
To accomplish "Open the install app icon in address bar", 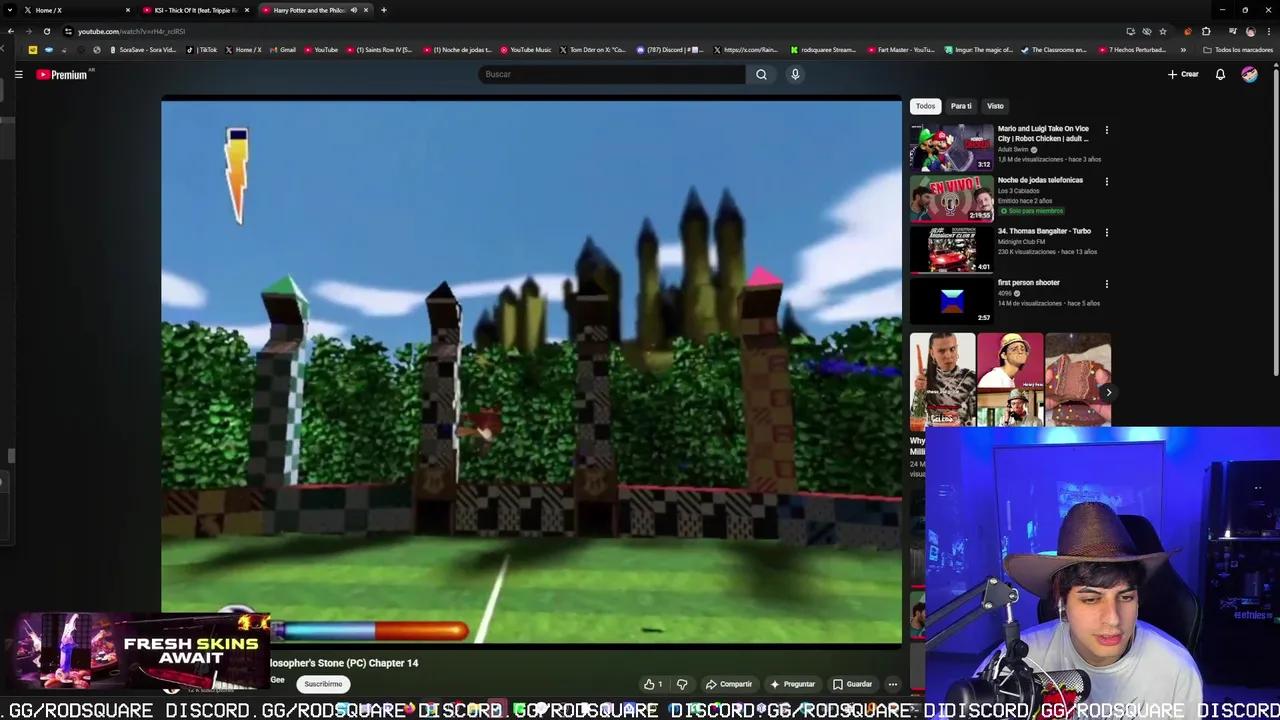I will pyautogui.click(x=1130, y=31).
